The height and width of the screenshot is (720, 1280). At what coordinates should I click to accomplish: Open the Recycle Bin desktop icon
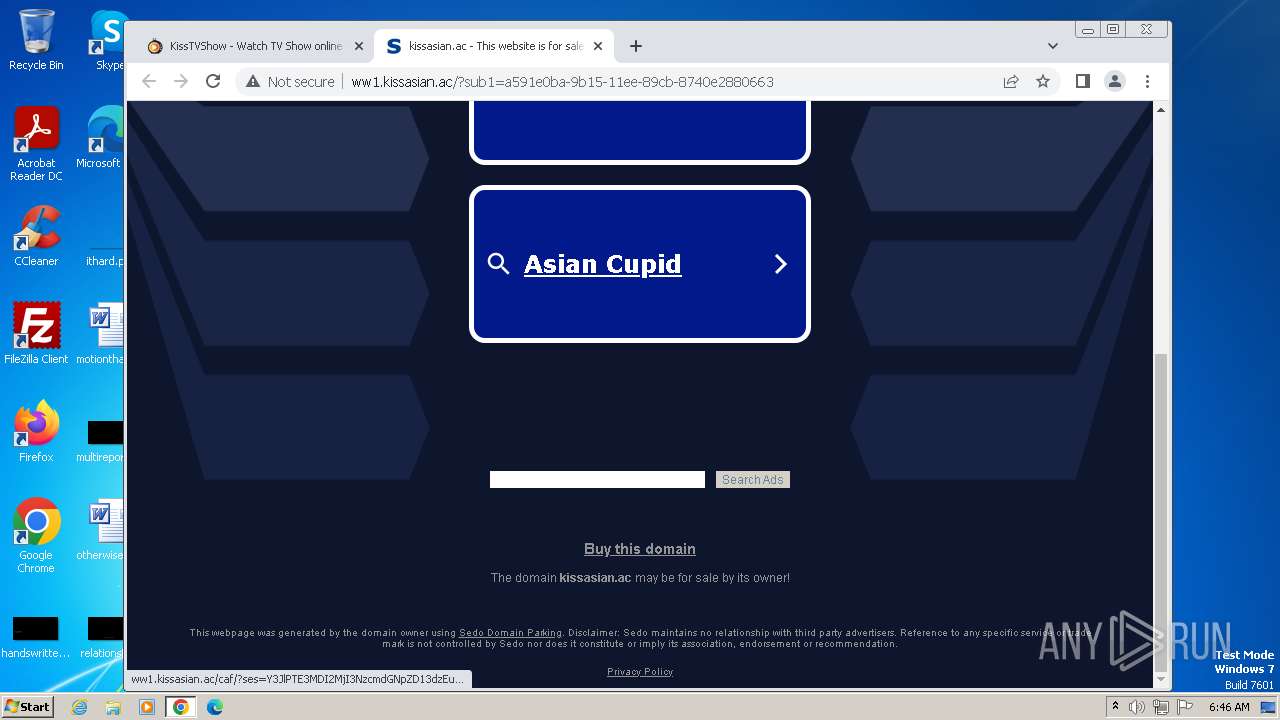click(36, 40)
